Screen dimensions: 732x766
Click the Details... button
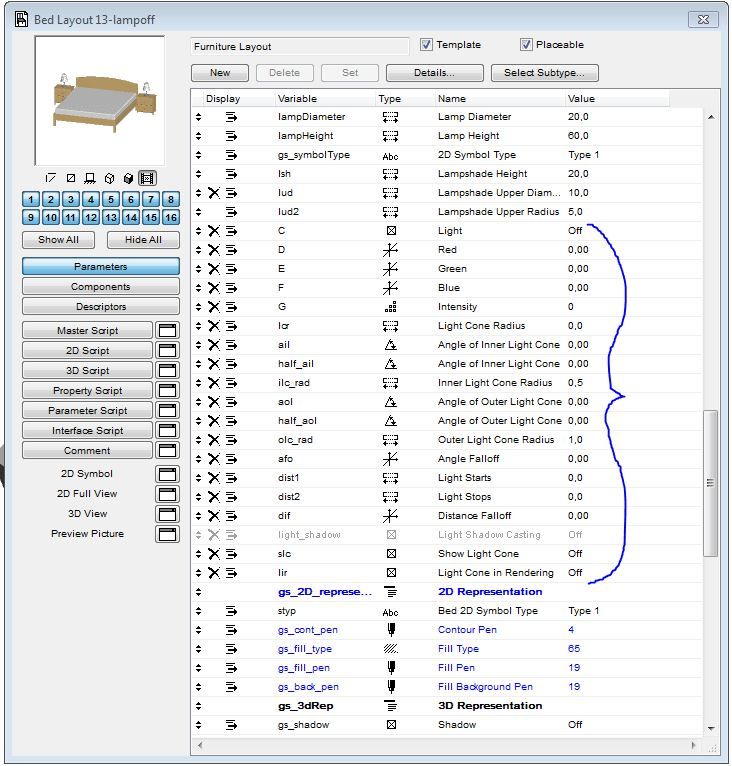(434, 73)
